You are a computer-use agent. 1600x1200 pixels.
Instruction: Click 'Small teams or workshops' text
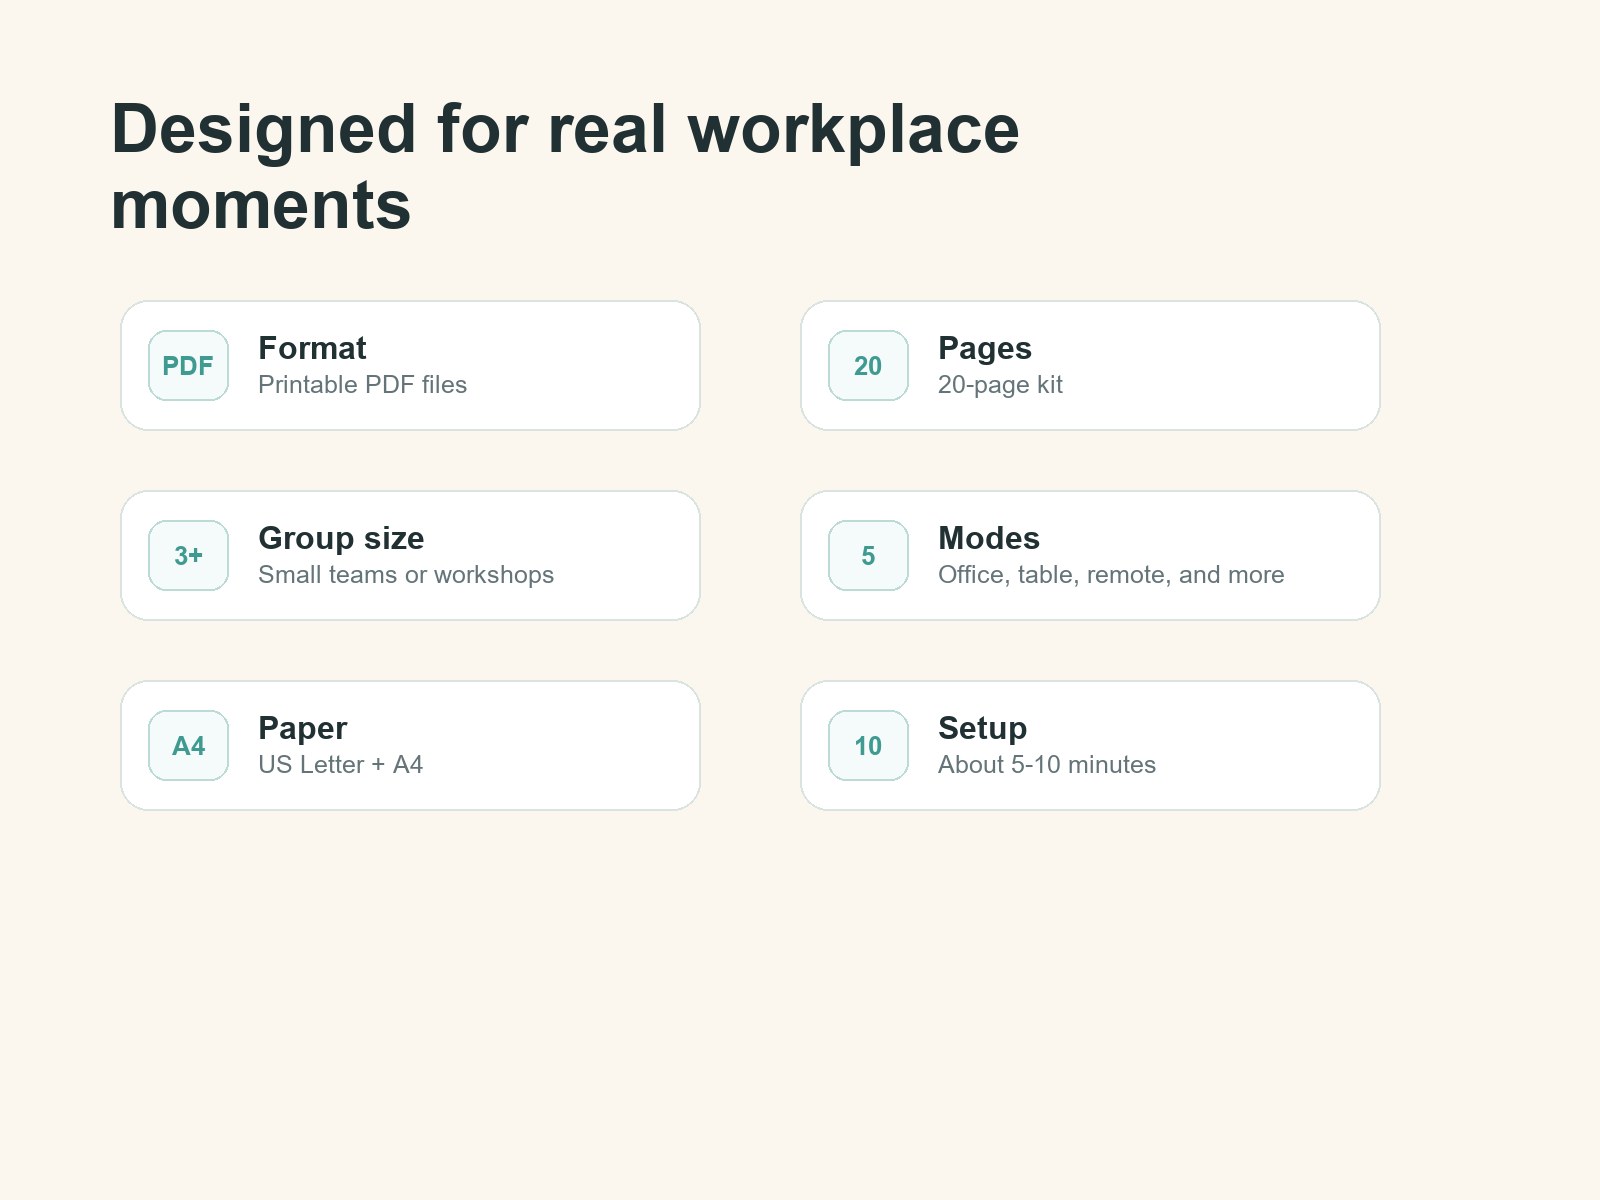click(406, 575)
